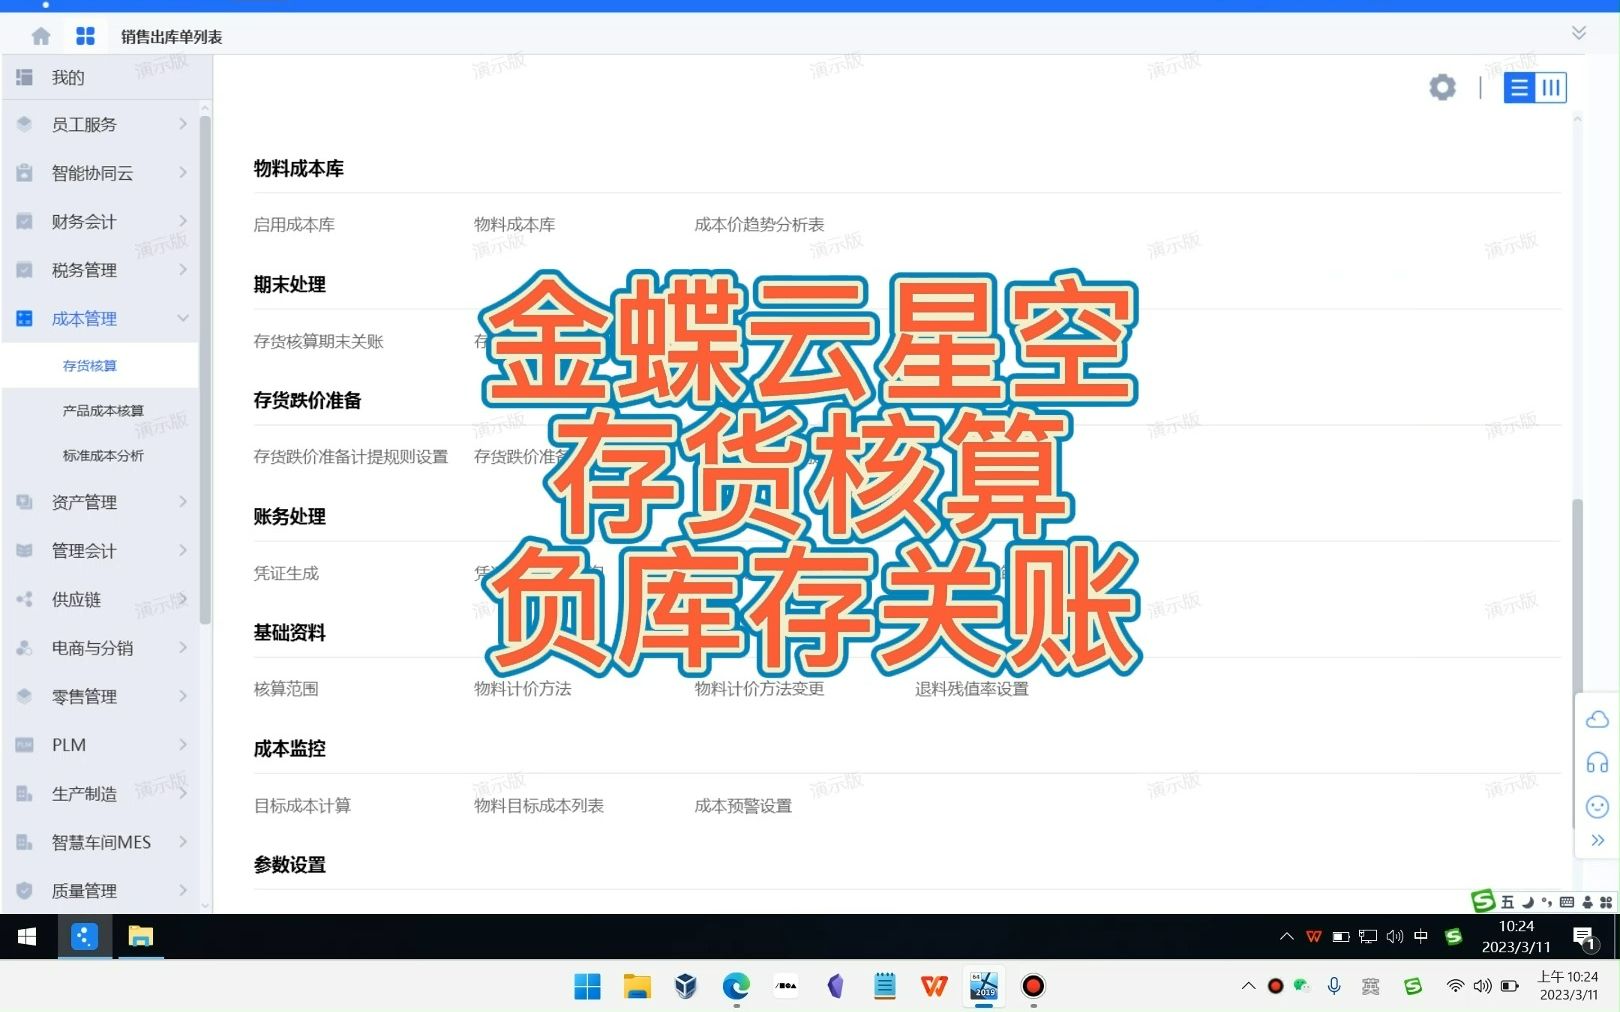Select 标准成本分析 submenu item
This screenshot has width=1620, height=1012.
click(103, 456)
